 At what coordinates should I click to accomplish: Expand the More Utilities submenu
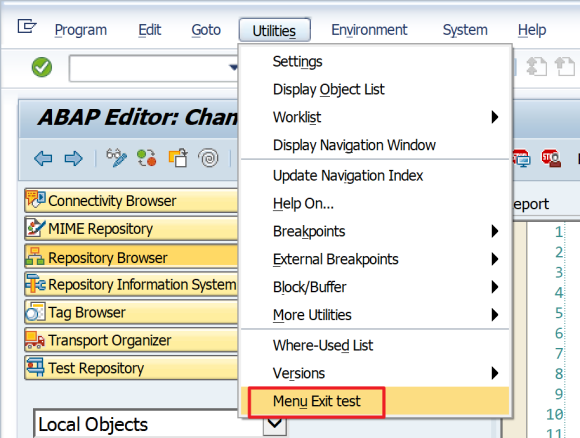375,315
